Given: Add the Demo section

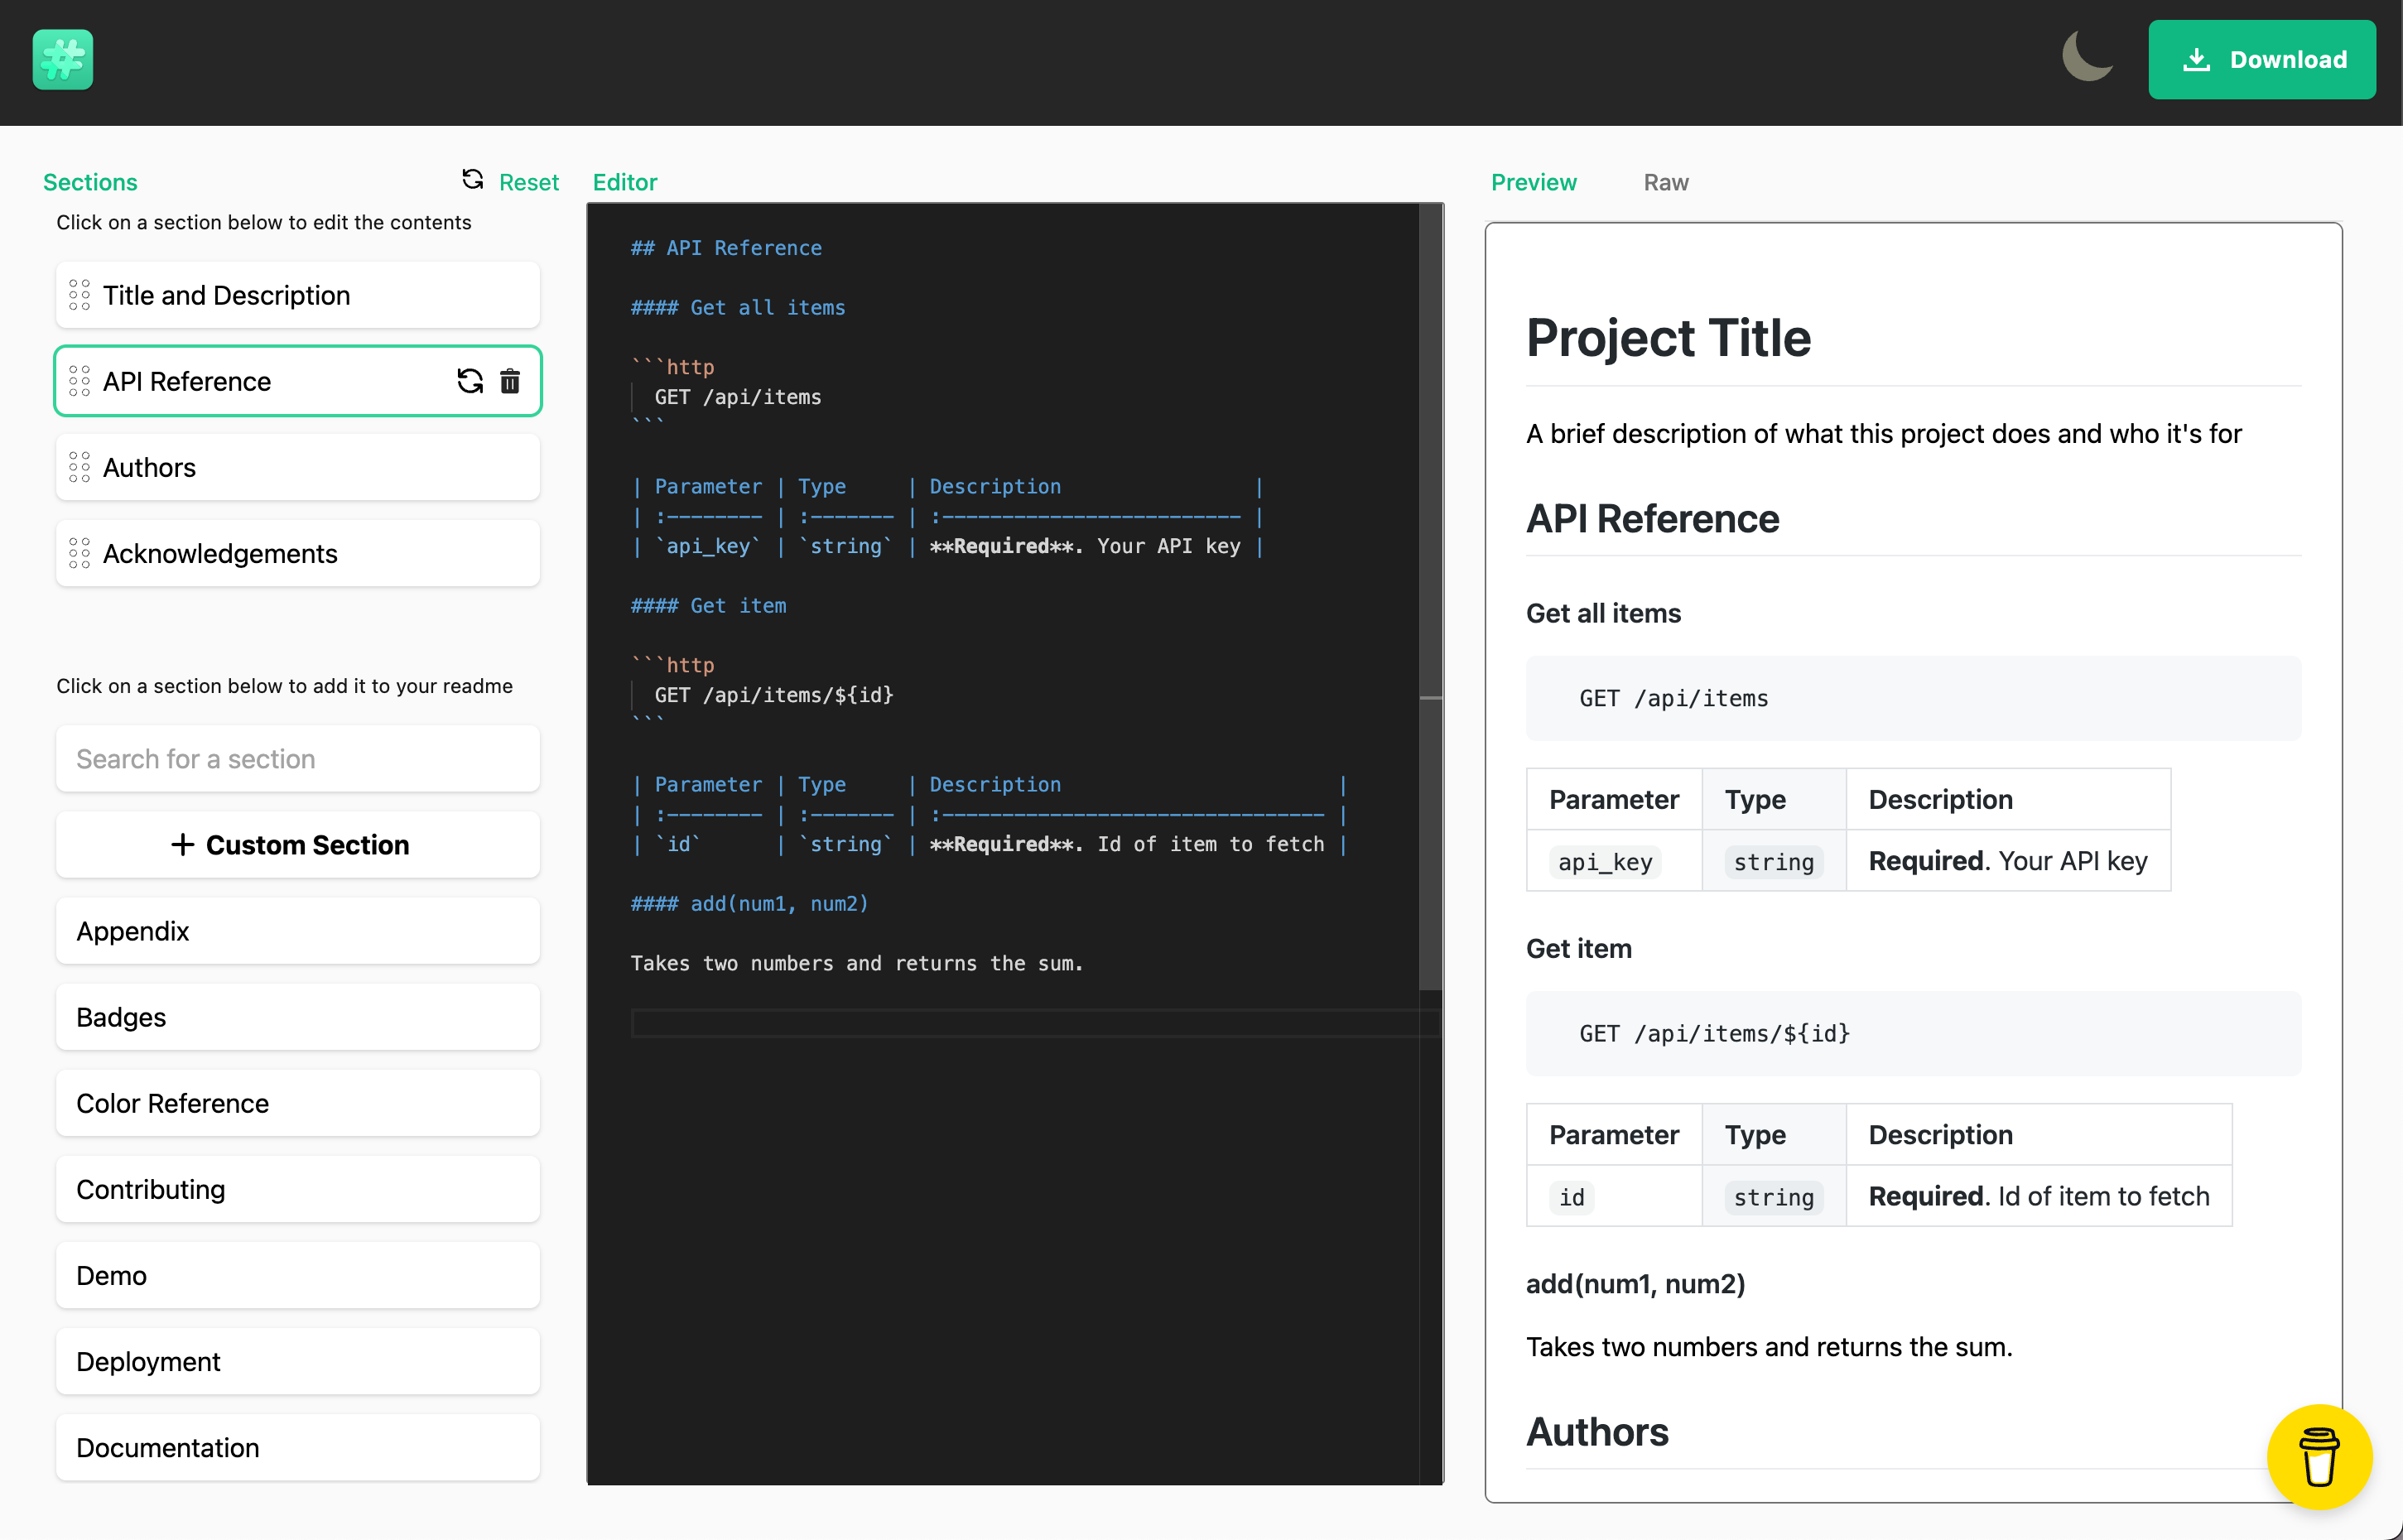Looking at the screenshot, I should (298, 1275).
